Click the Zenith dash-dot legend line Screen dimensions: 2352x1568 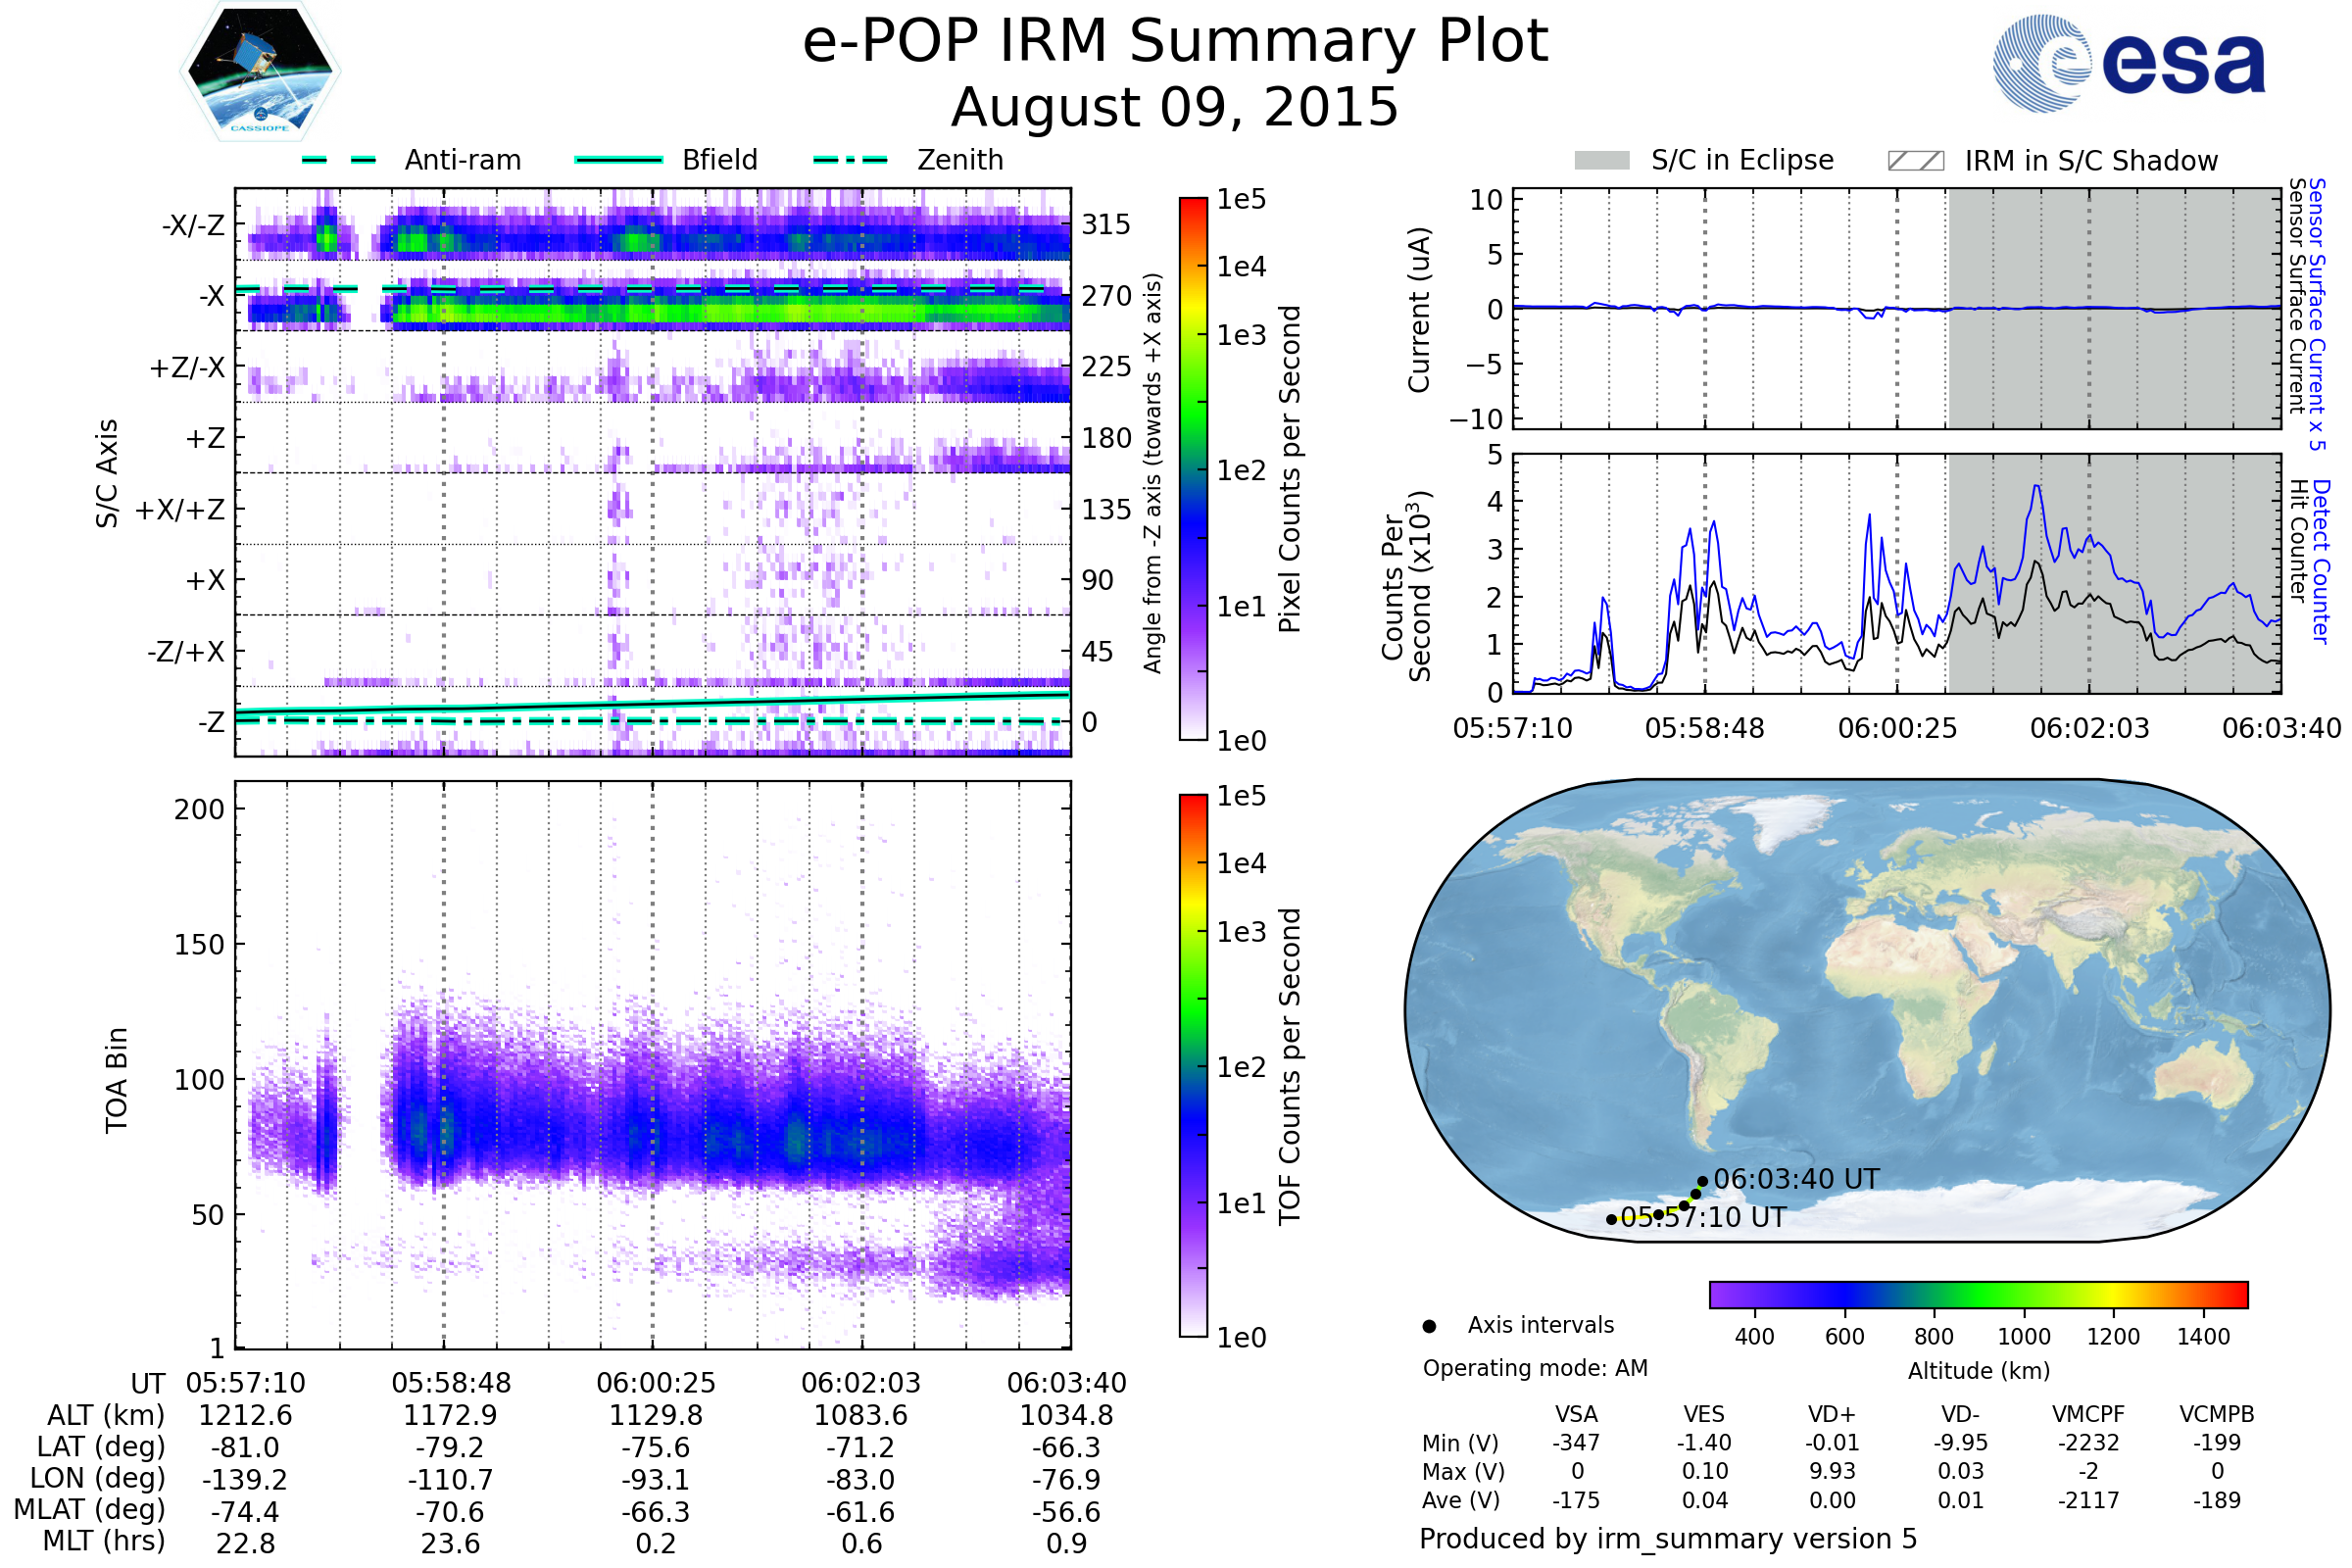[x=850, y=160]
